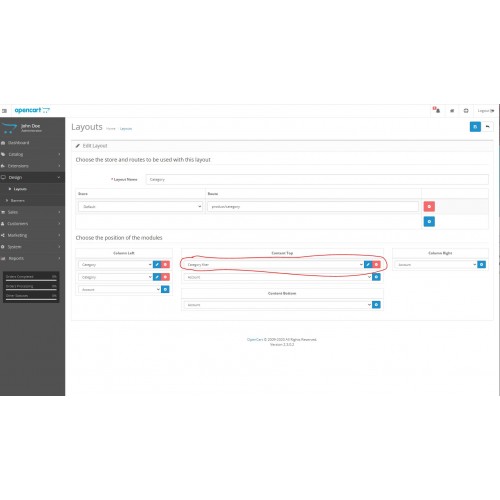
Task: Add module to Content Bottom
Action: point(376,305)
